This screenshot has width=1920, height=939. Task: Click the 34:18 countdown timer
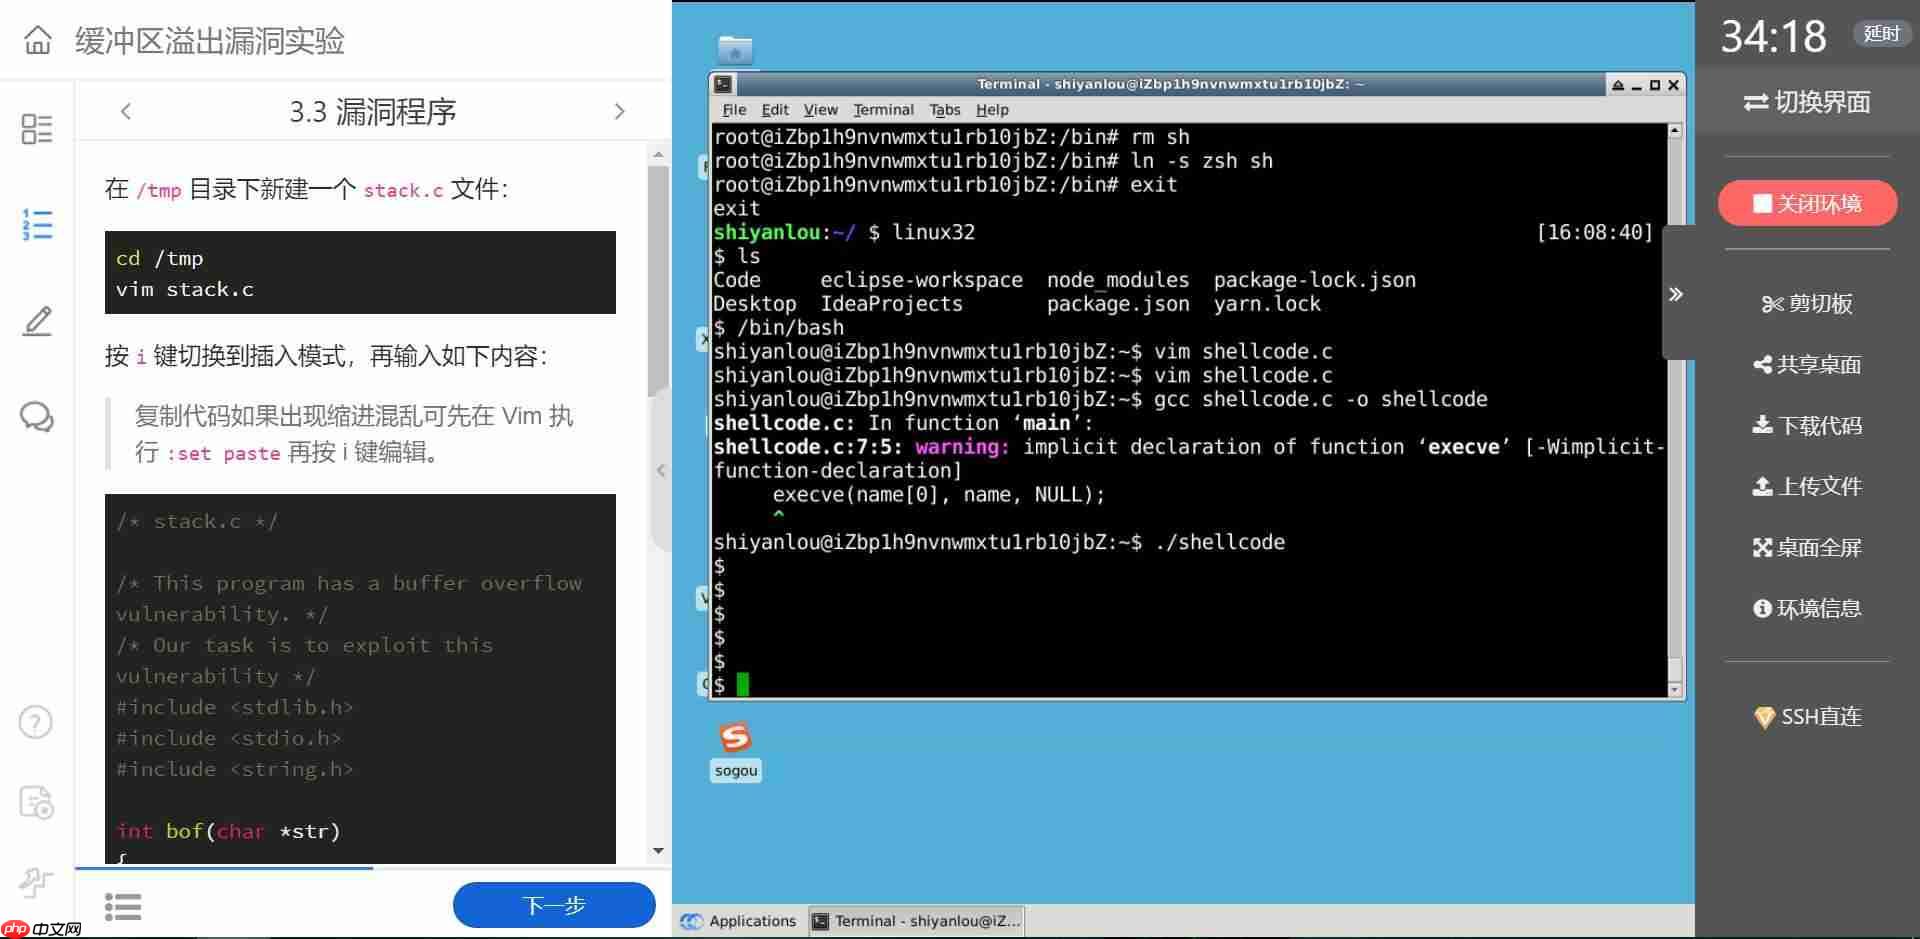point(1773,37)
